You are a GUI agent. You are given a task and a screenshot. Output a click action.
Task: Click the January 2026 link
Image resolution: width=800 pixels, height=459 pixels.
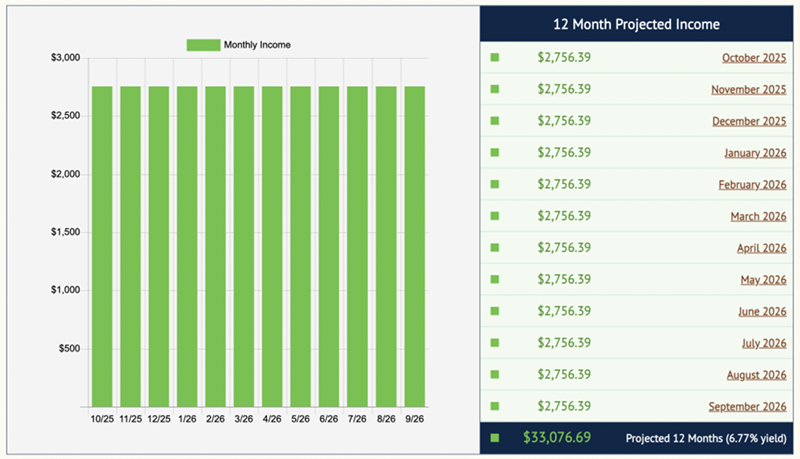pyautogui.click(x=755, y=153)
